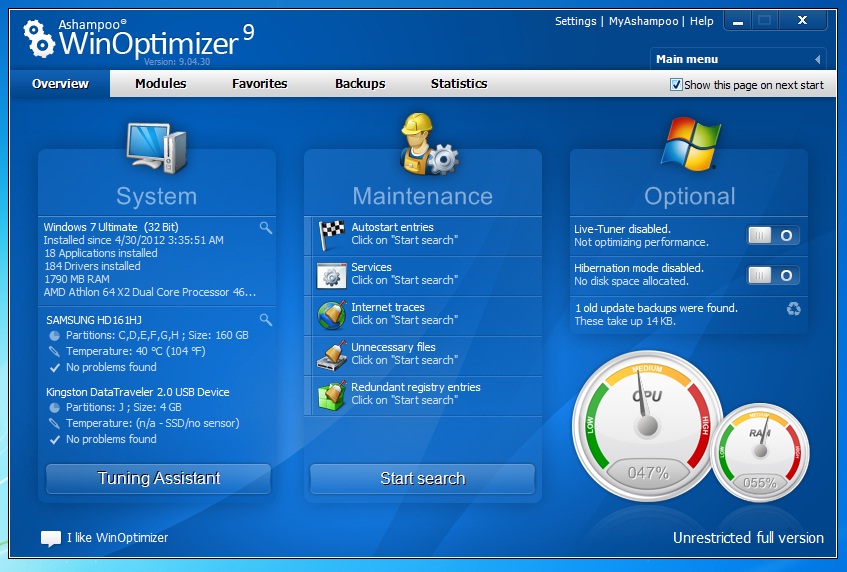This screenshot has height=572, width=847.
Task: Open the Help menu
Action: [x=702, y=21]
